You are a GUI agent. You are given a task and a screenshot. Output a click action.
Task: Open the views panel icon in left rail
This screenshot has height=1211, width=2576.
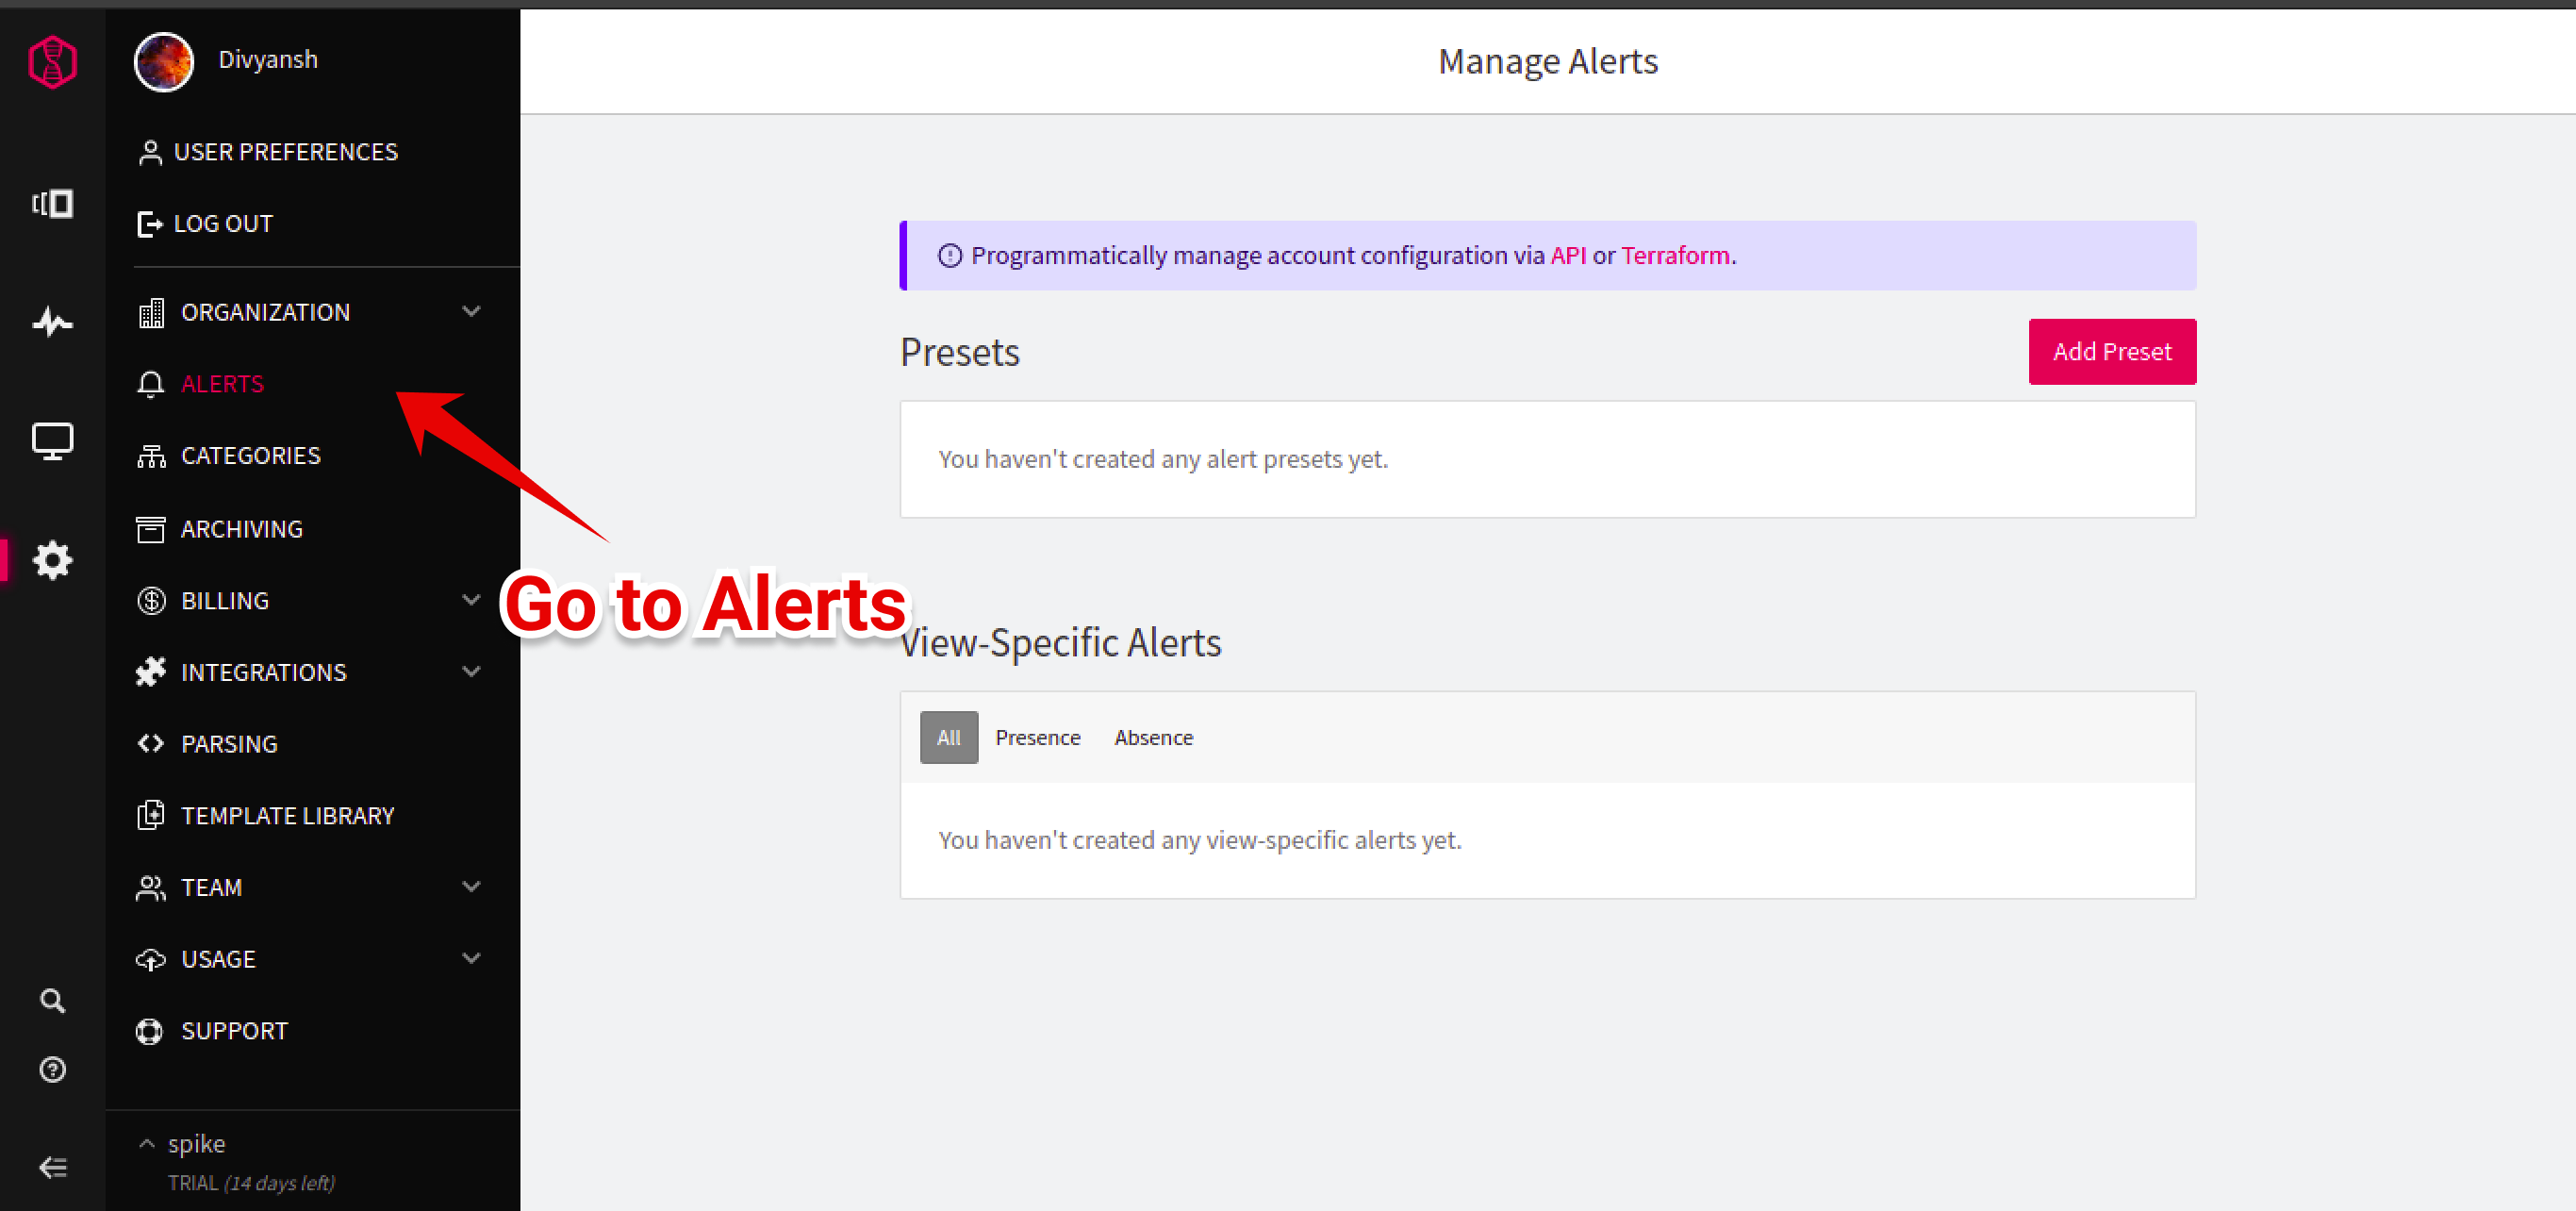(52, 204)
